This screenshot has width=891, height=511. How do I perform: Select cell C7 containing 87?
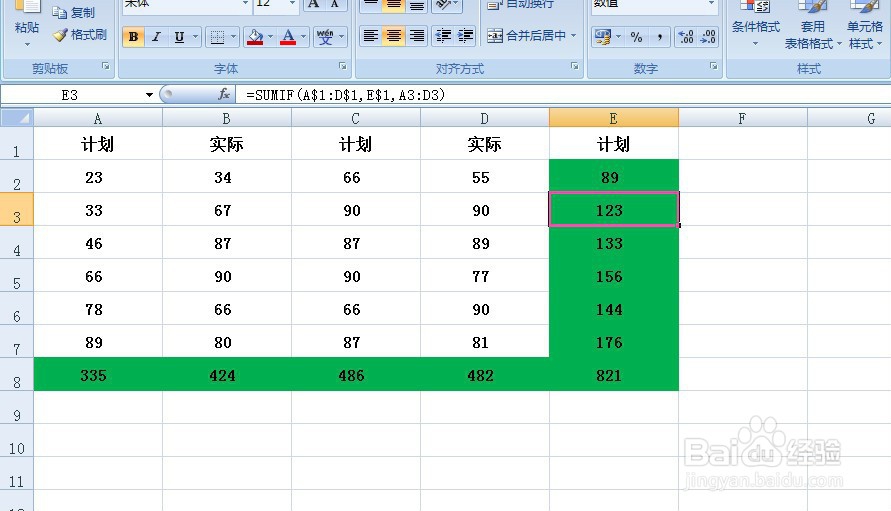[x=356, y=342]
